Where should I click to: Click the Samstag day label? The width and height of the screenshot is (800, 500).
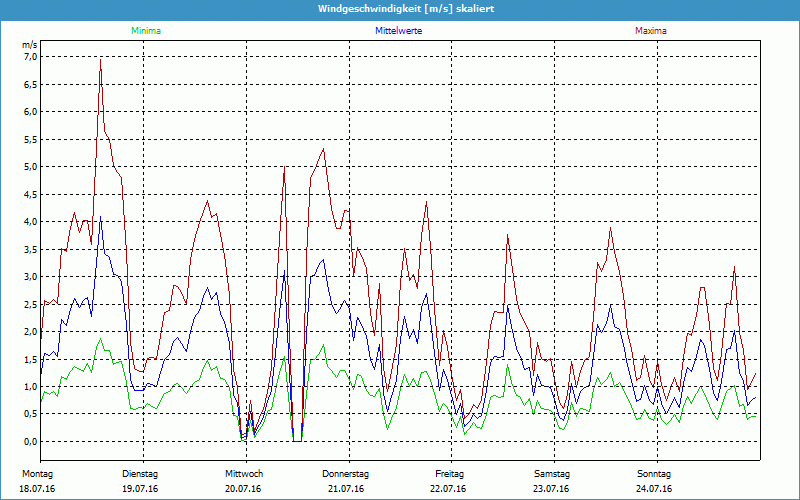tap(552, 474)
